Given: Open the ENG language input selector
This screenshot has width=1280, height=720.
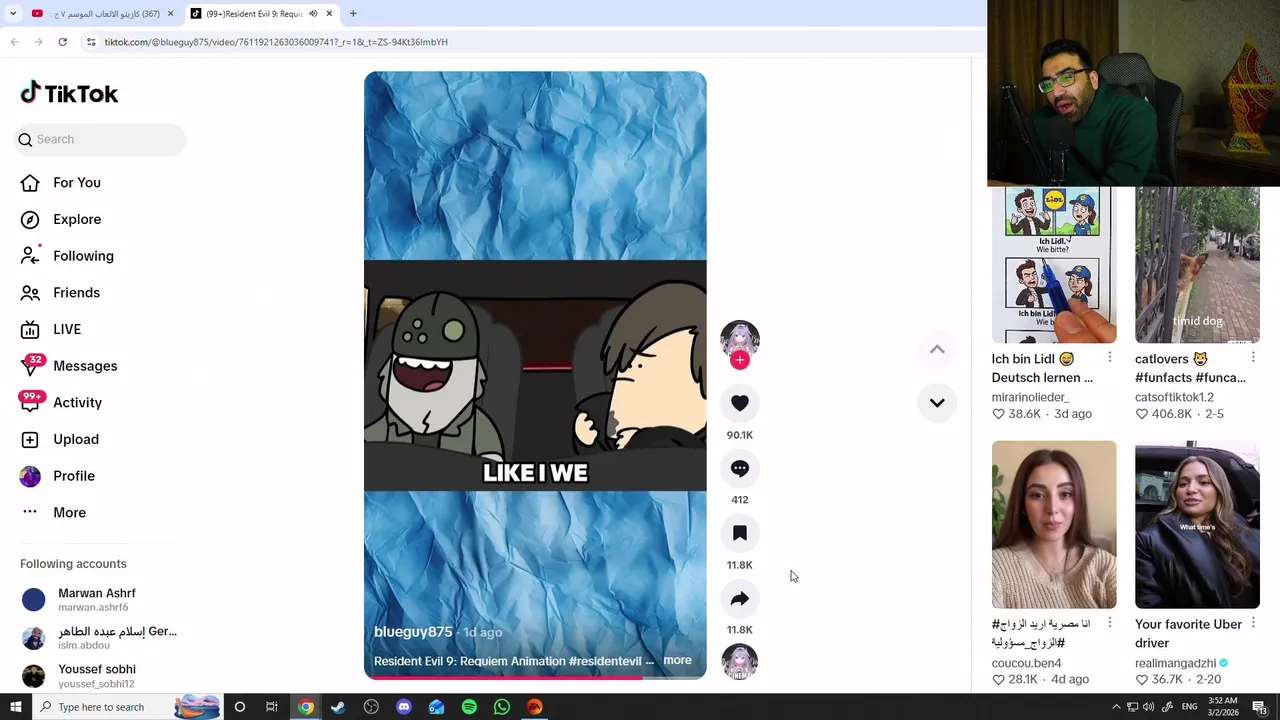Looking at the screenshot, I should 1190,707.
